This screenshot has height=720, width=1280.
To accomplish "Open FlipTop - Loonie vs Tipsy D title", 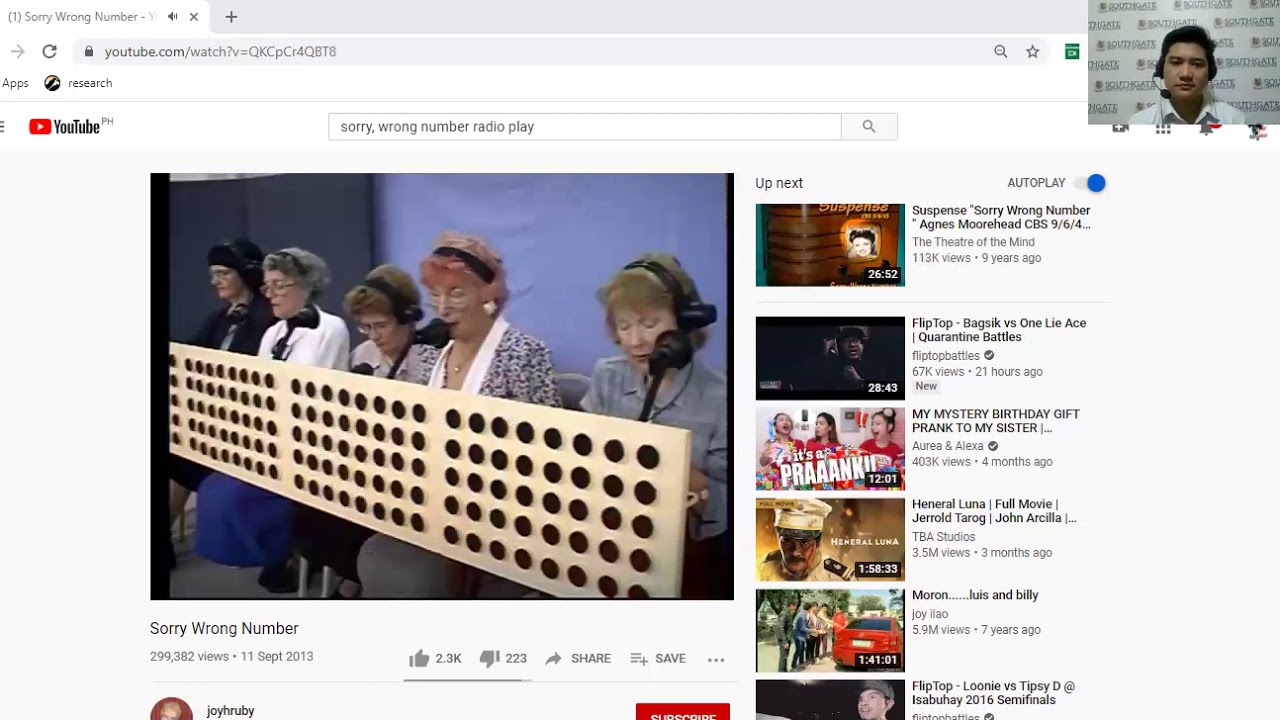I will point(993,693).
